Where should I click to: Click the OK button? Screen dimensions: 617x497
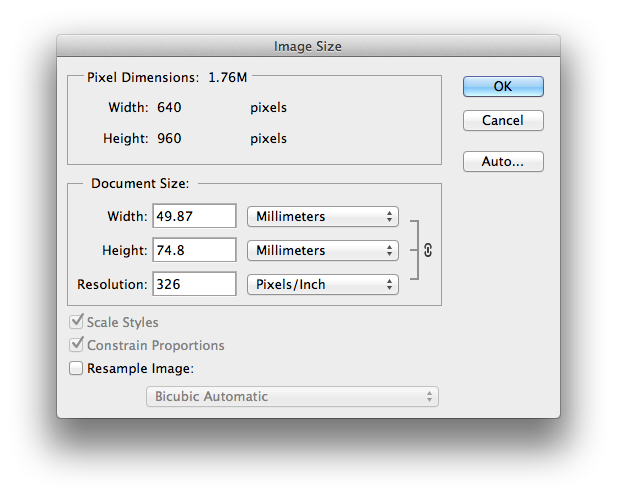click(503, 87)
